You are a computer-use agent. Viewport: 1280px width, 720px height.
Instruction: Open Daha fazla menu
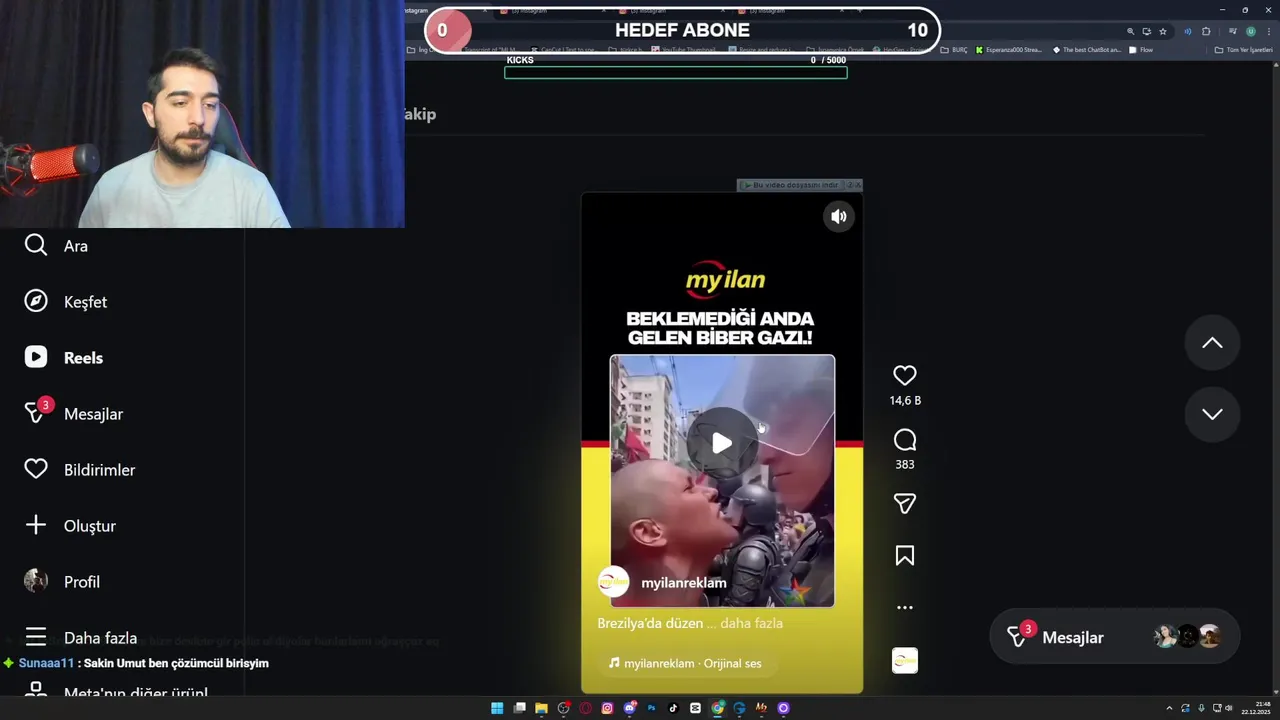coord(80,637)
